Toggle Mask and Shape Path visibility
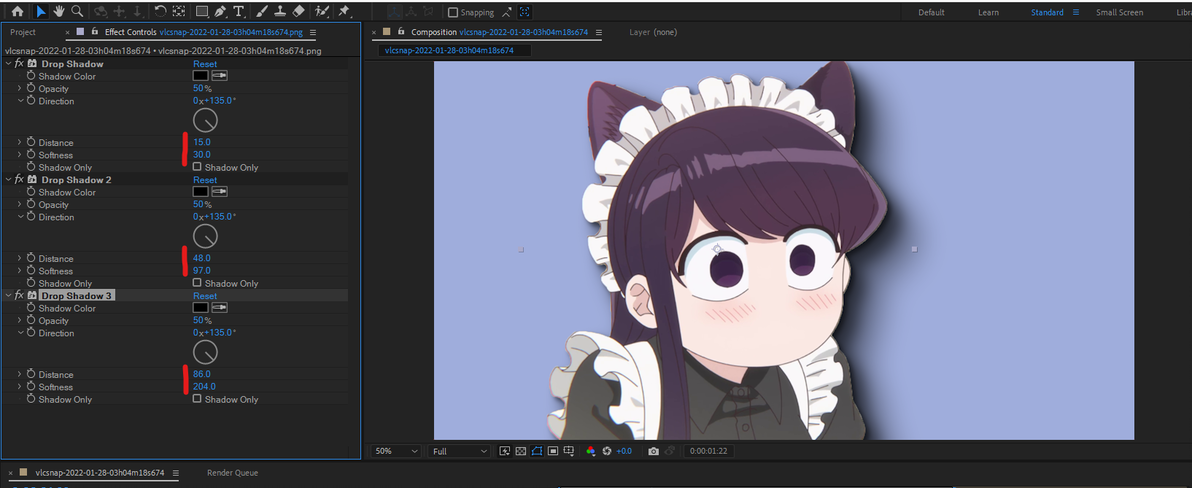Viewport: 1192px width, 488px height. tap(537, 452)
